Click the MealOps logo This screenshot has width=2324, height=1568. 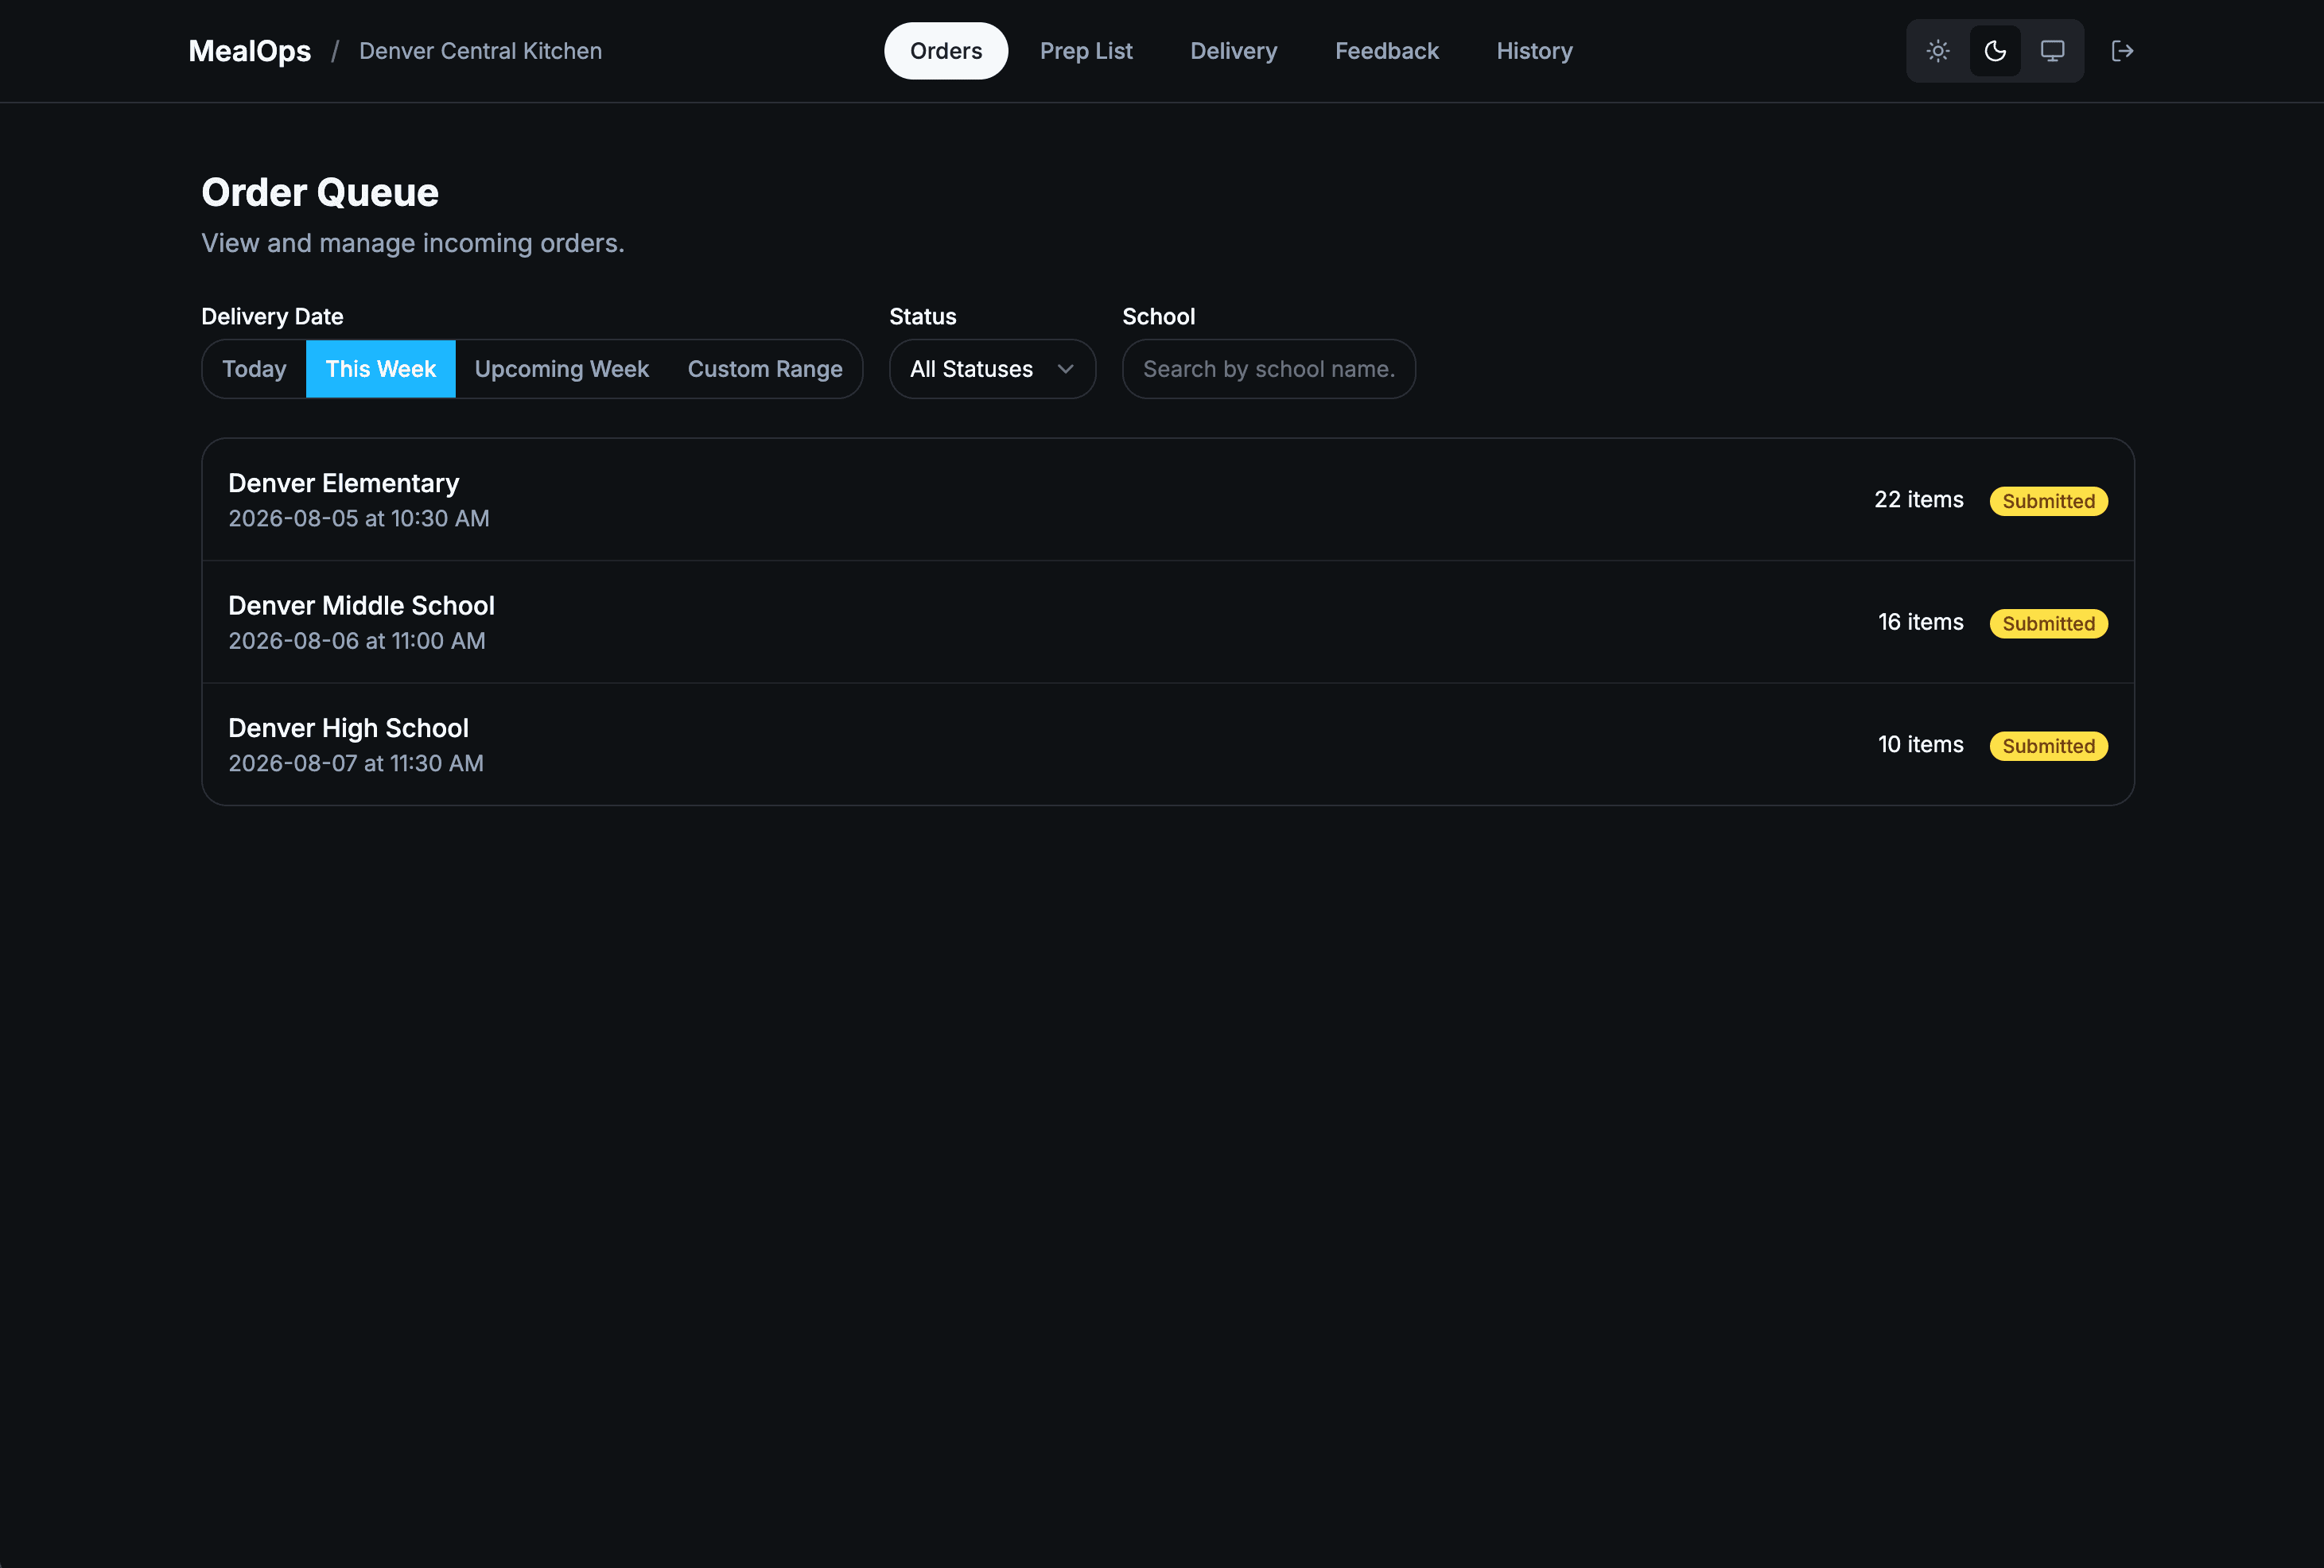250,51
